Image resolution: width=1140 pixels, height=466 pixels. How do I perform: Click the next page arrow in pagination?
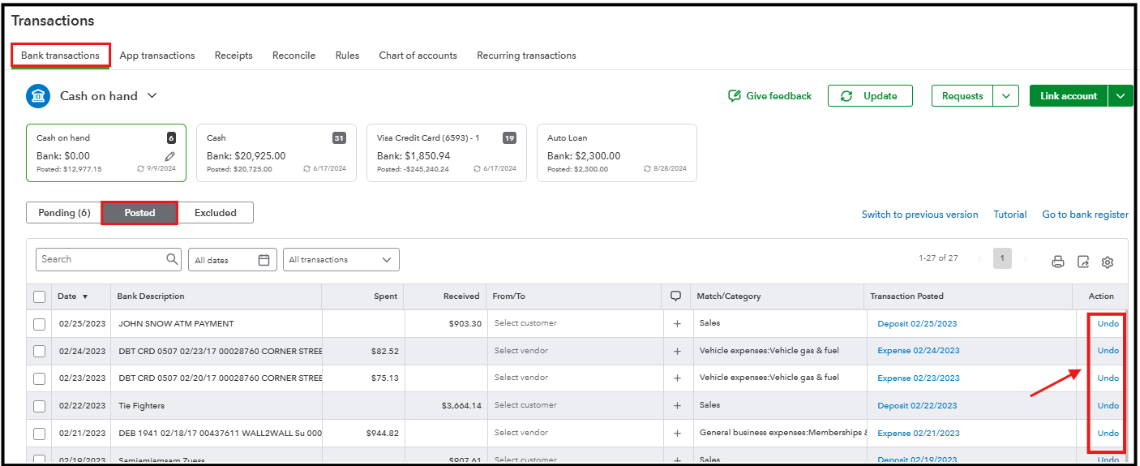(x=1025, y=259)
